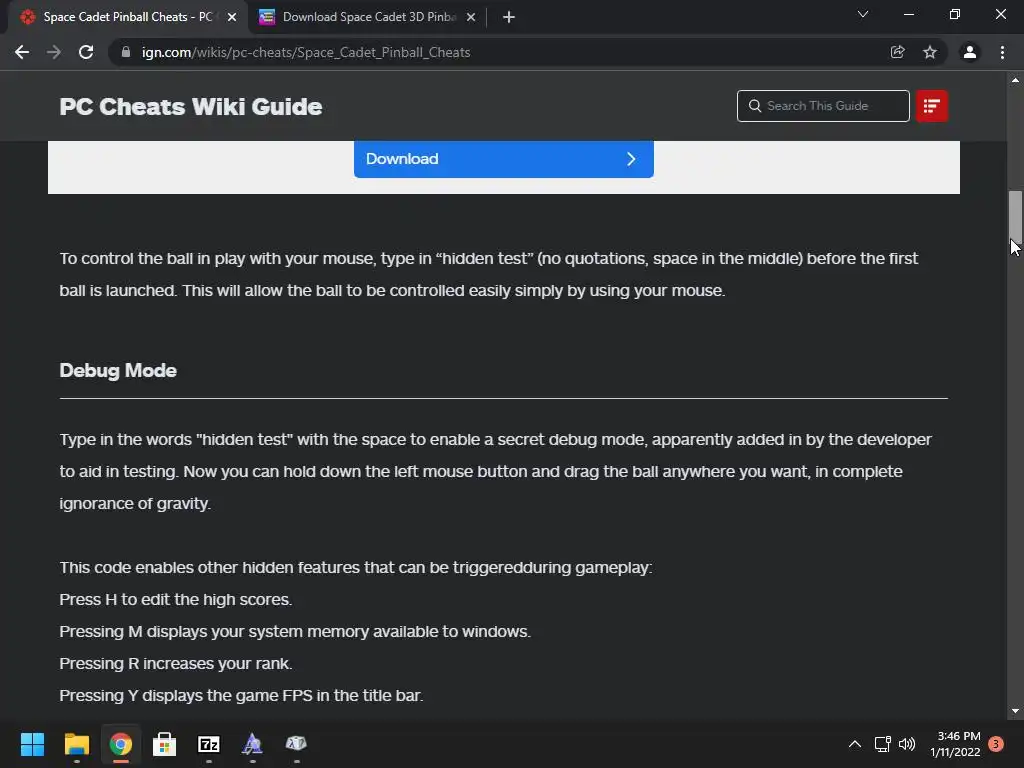Close the Download Space Cadet 3D Pinball tab
The image size is (1024, 768).
click(470, 17)
